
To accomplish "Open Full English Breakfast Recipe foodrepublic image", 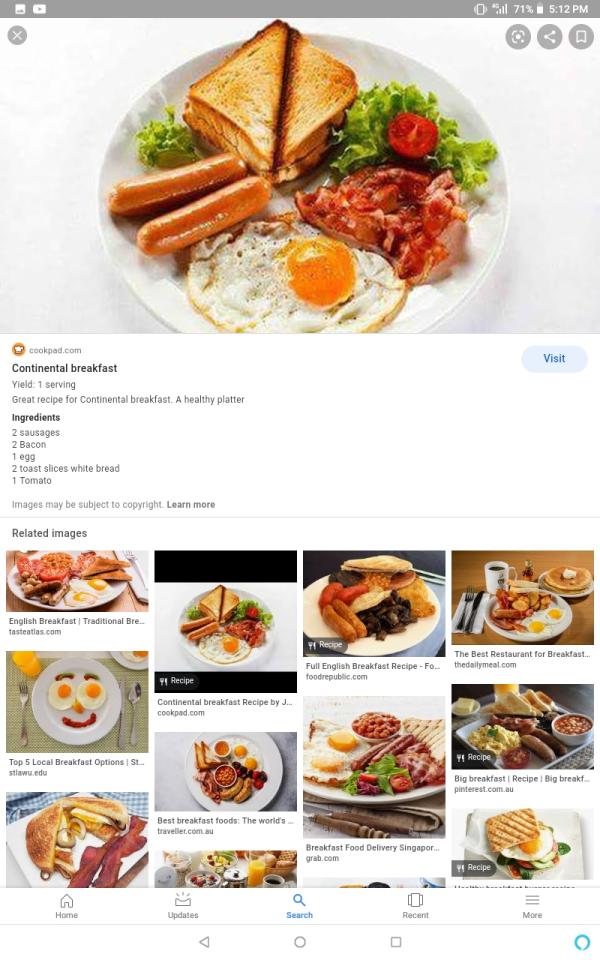I will point(374,603).
